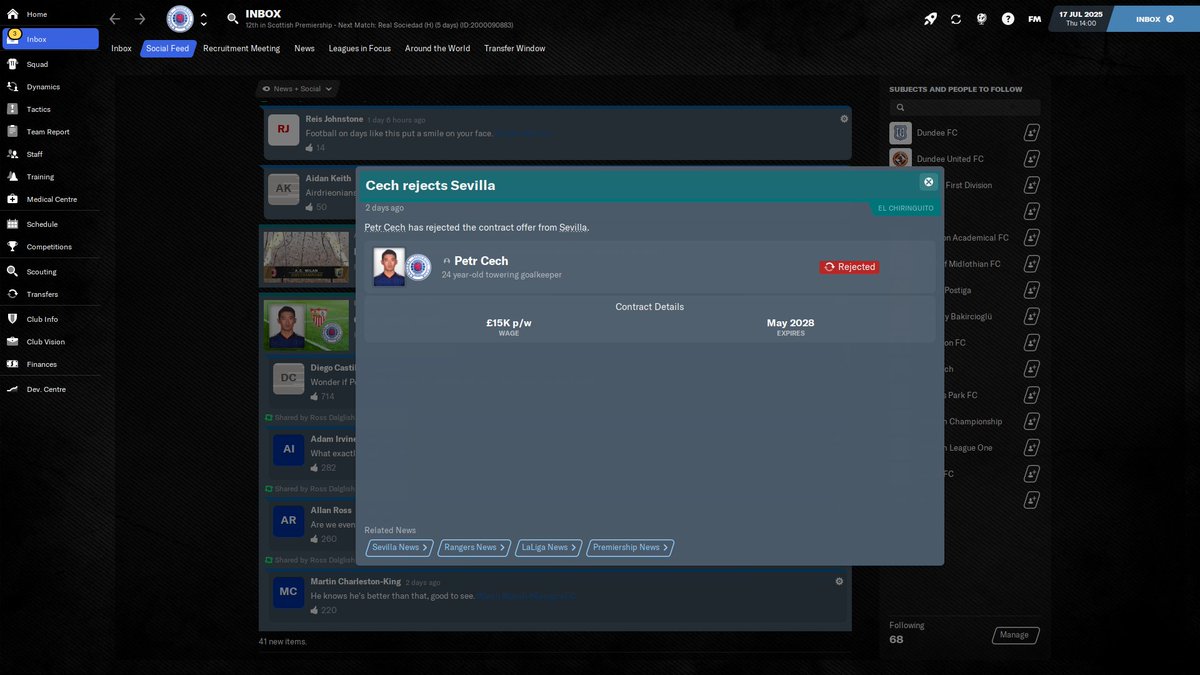
Task: Click the rocket icon in the top toolbar
Action: (930, 18)
